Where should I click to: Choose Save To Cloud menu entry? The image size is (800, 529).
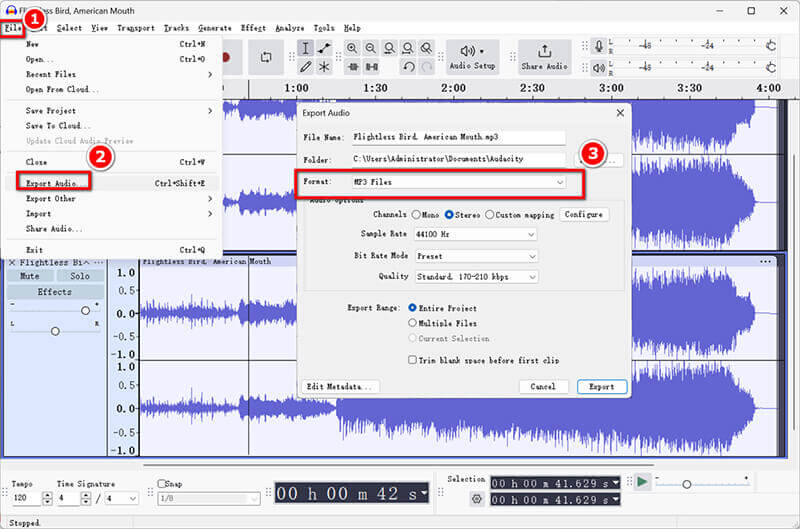[x=113, y=125]
